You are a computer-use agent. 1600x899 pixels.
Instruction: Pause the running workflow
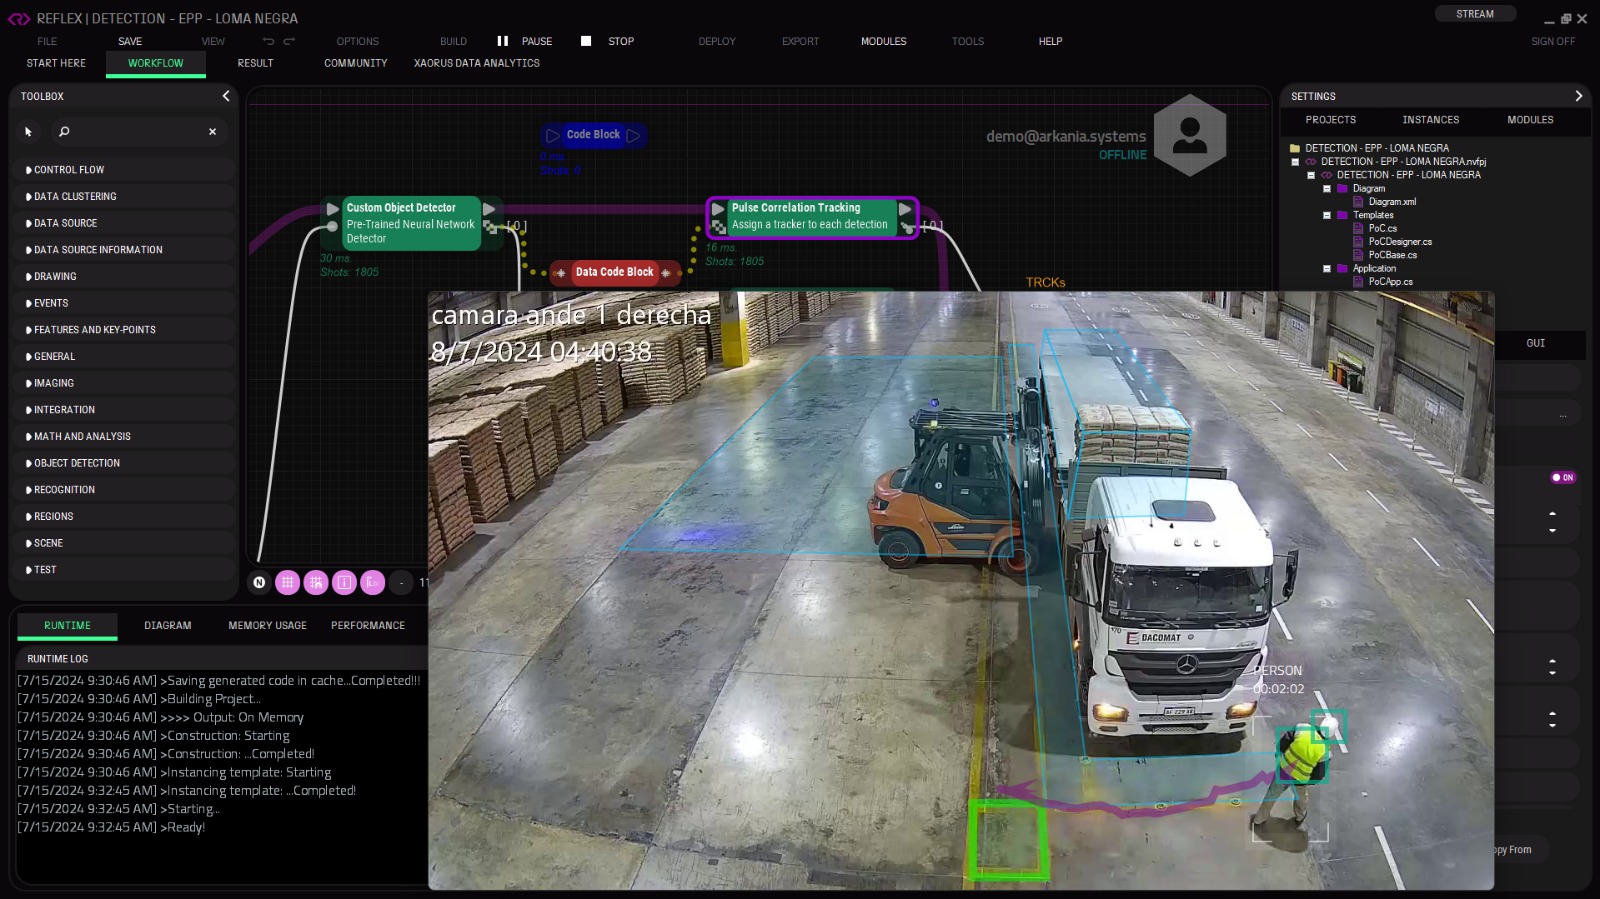(x=525, y=42)
